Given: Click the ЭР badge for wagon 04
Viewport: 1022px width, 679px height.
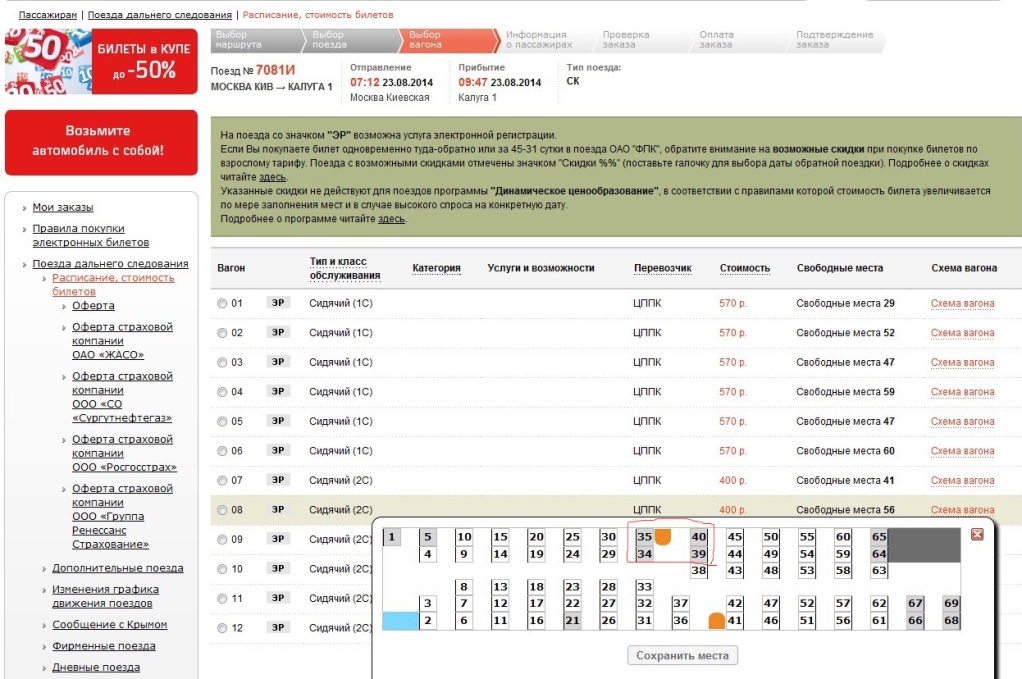Looking at the screenshot, I should tap(281, 392).
